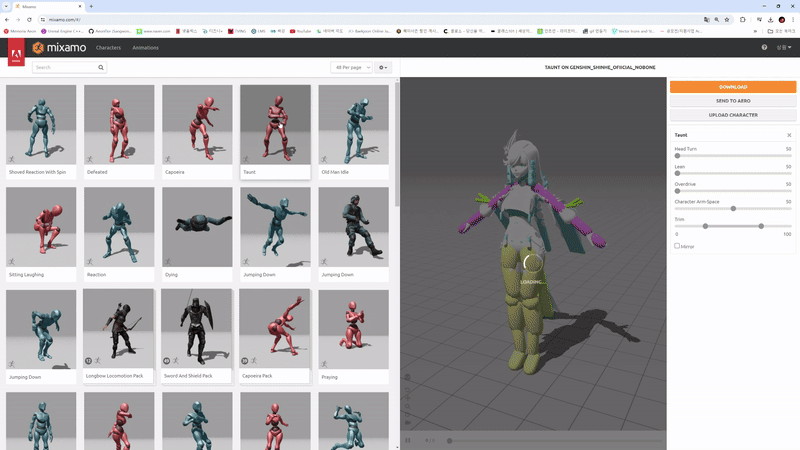Open the Chrome profile avatar

pos(782,19)
